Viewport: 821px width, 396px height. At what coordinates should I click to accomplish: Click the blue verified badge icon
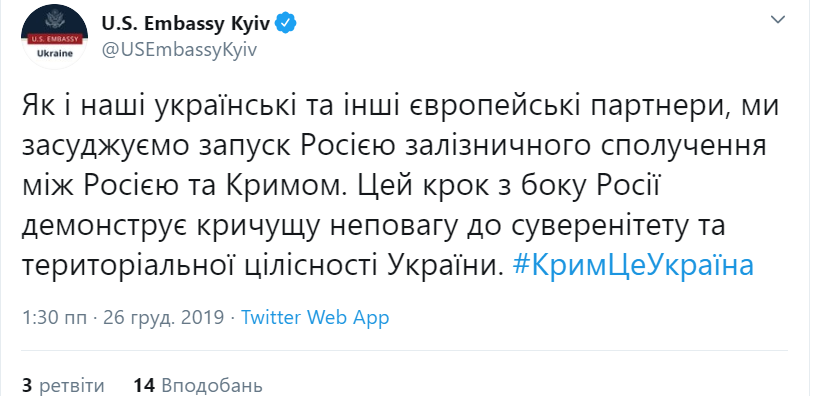[287, 24]
